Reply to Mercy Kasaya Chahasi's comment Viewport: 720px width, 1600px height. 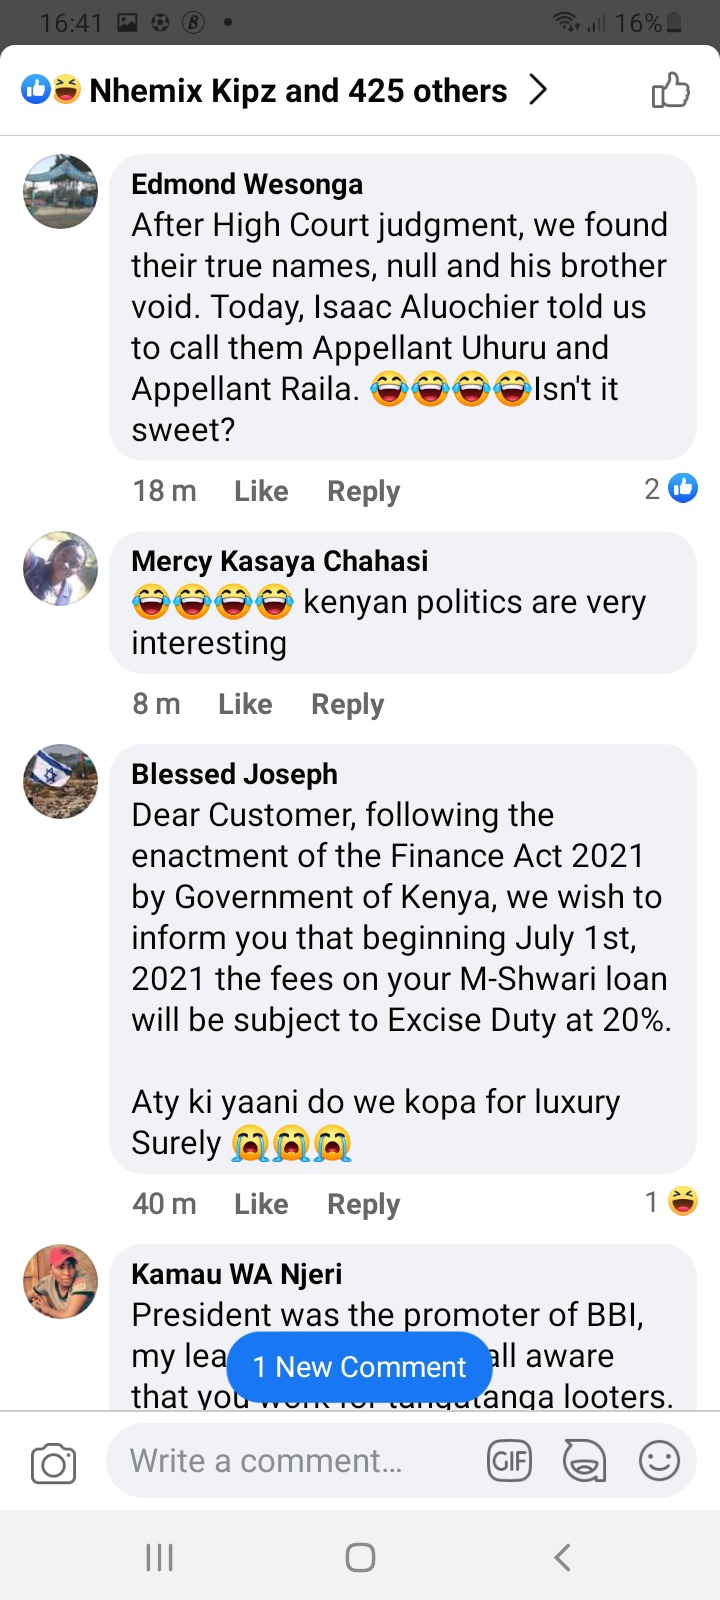[x=348, y=704]
